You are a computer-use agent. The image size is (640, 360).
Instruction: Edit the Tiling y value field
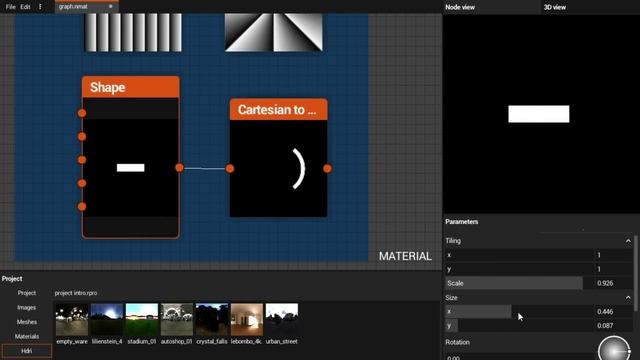(613, 269)
